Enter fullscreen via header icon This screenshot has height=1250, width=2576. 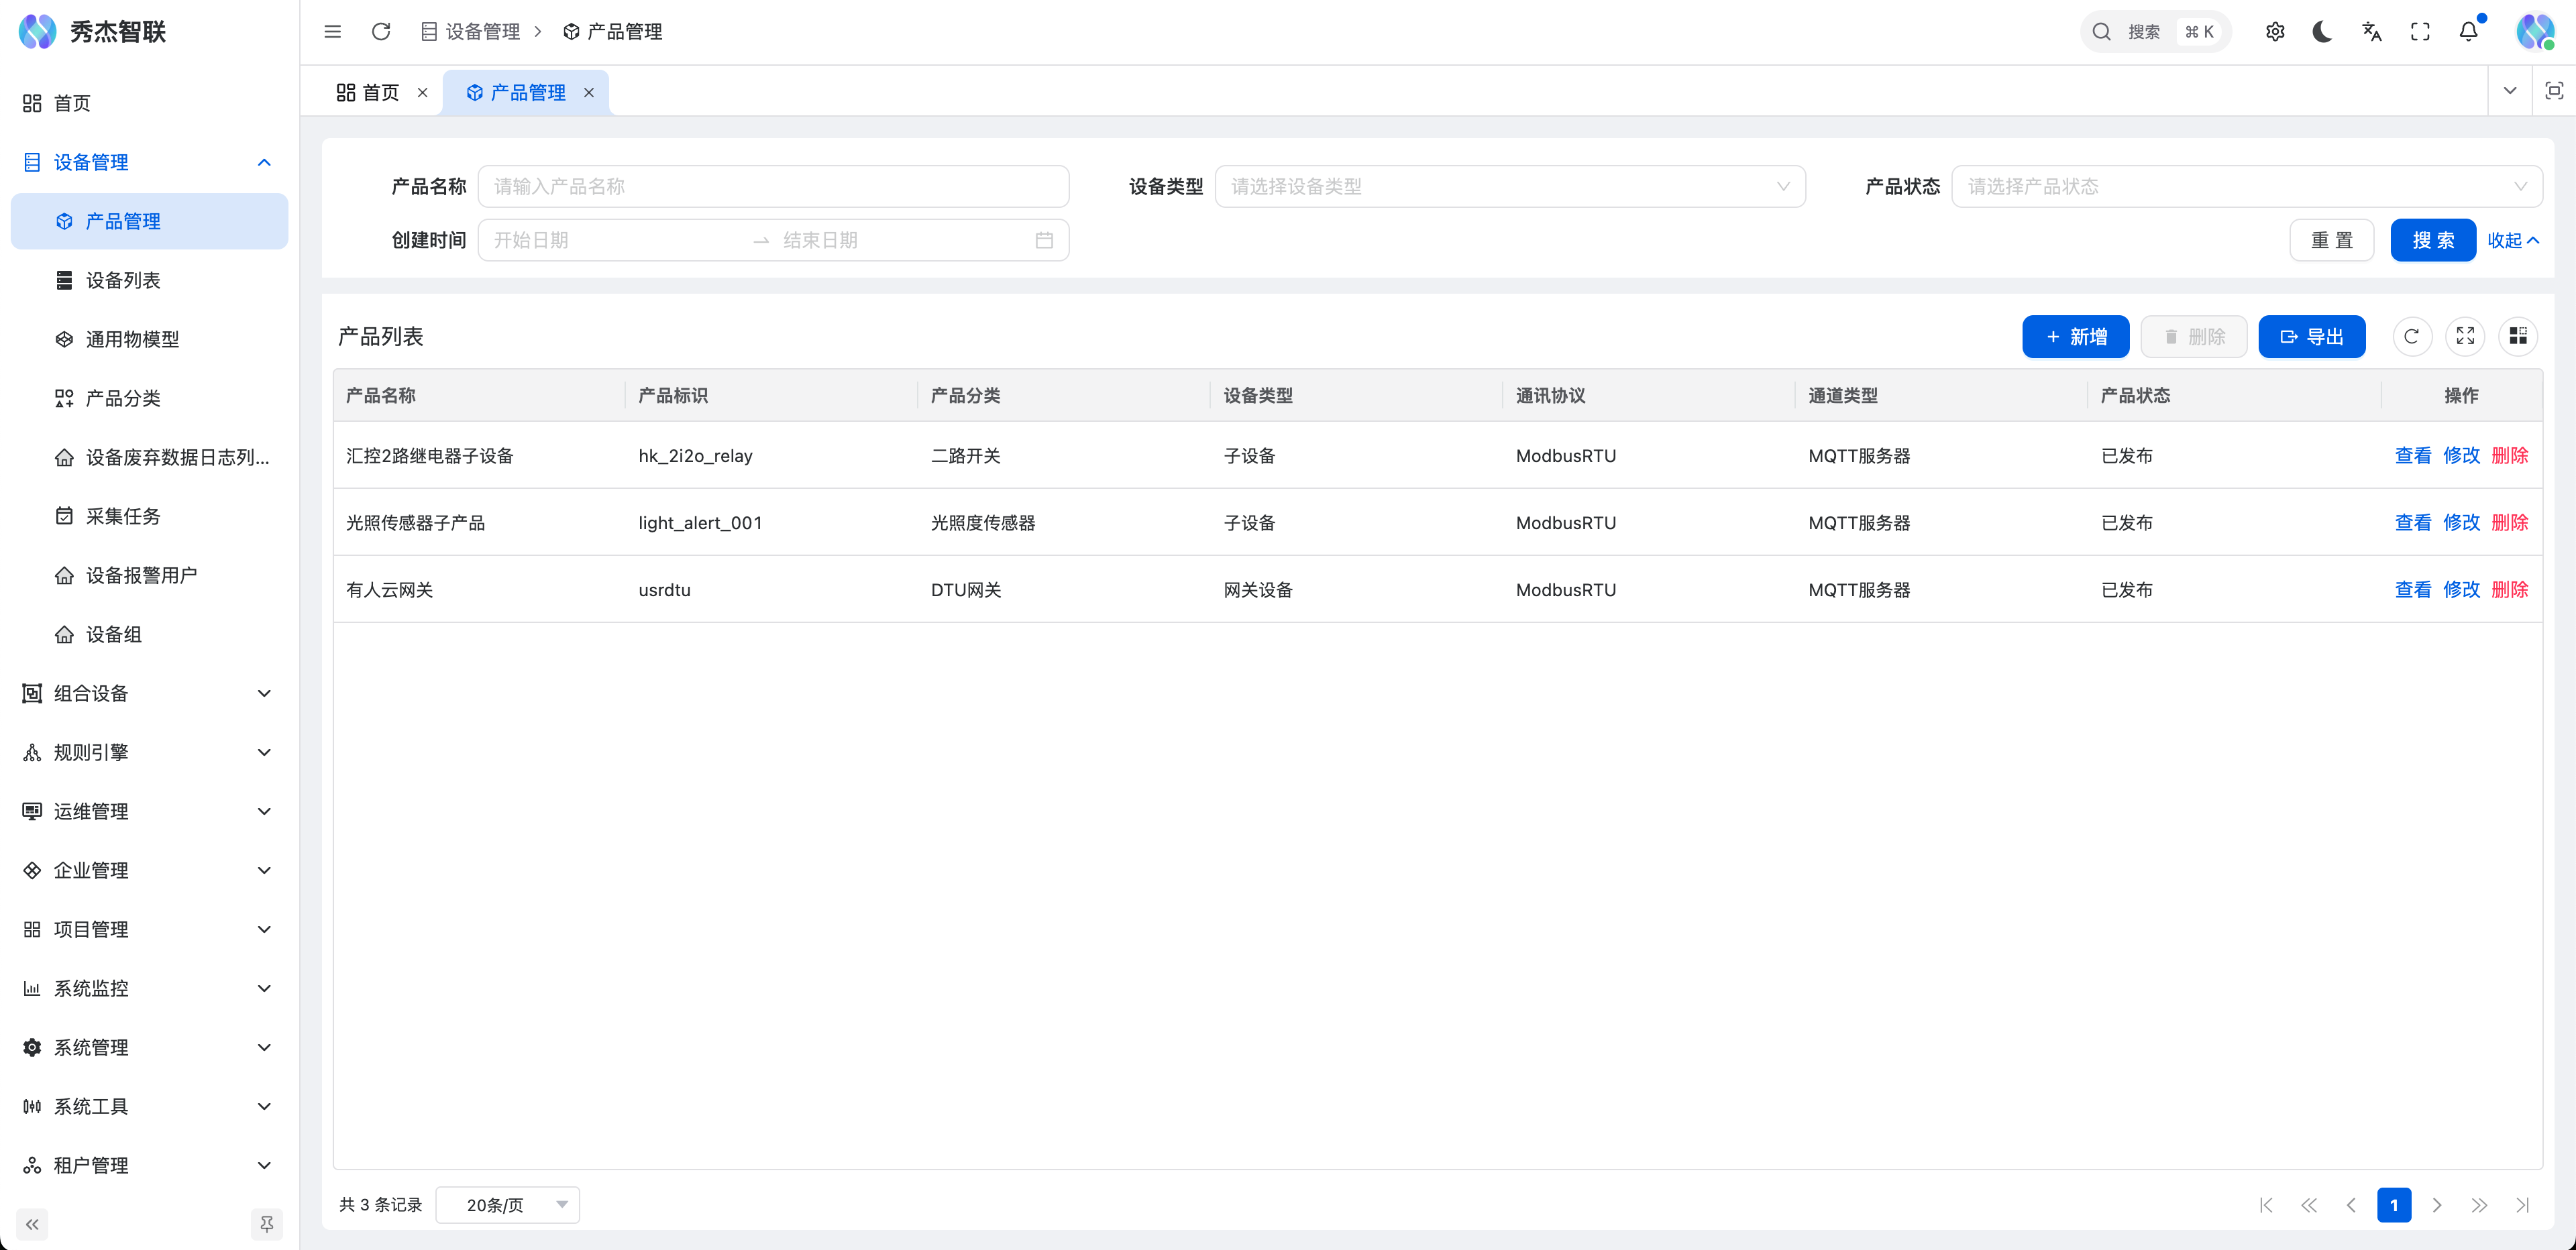point(2419,32)
